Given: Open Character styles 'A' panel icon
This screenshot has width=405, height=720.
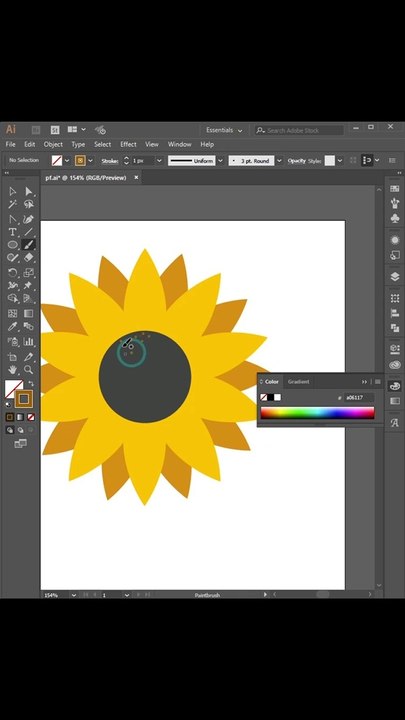Looking at the screenshot, I should click(x=394, y=423).
